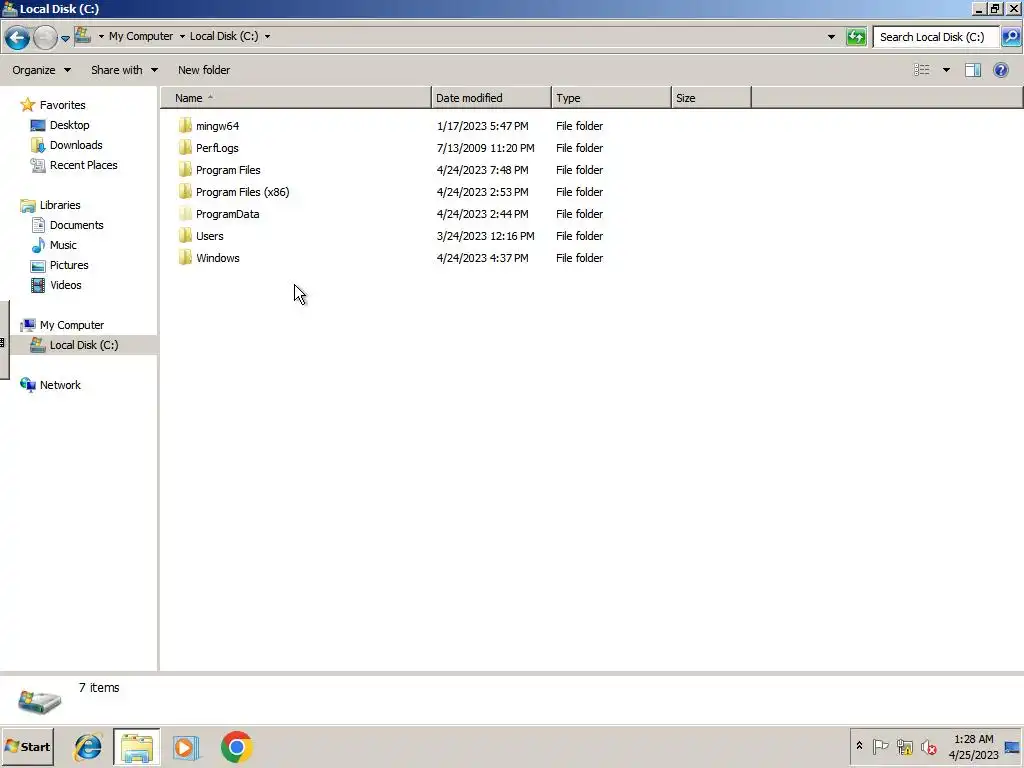Sort by the Name column header
The height and width of the screenshot is (768, 1024).
(x=296, y=98)
